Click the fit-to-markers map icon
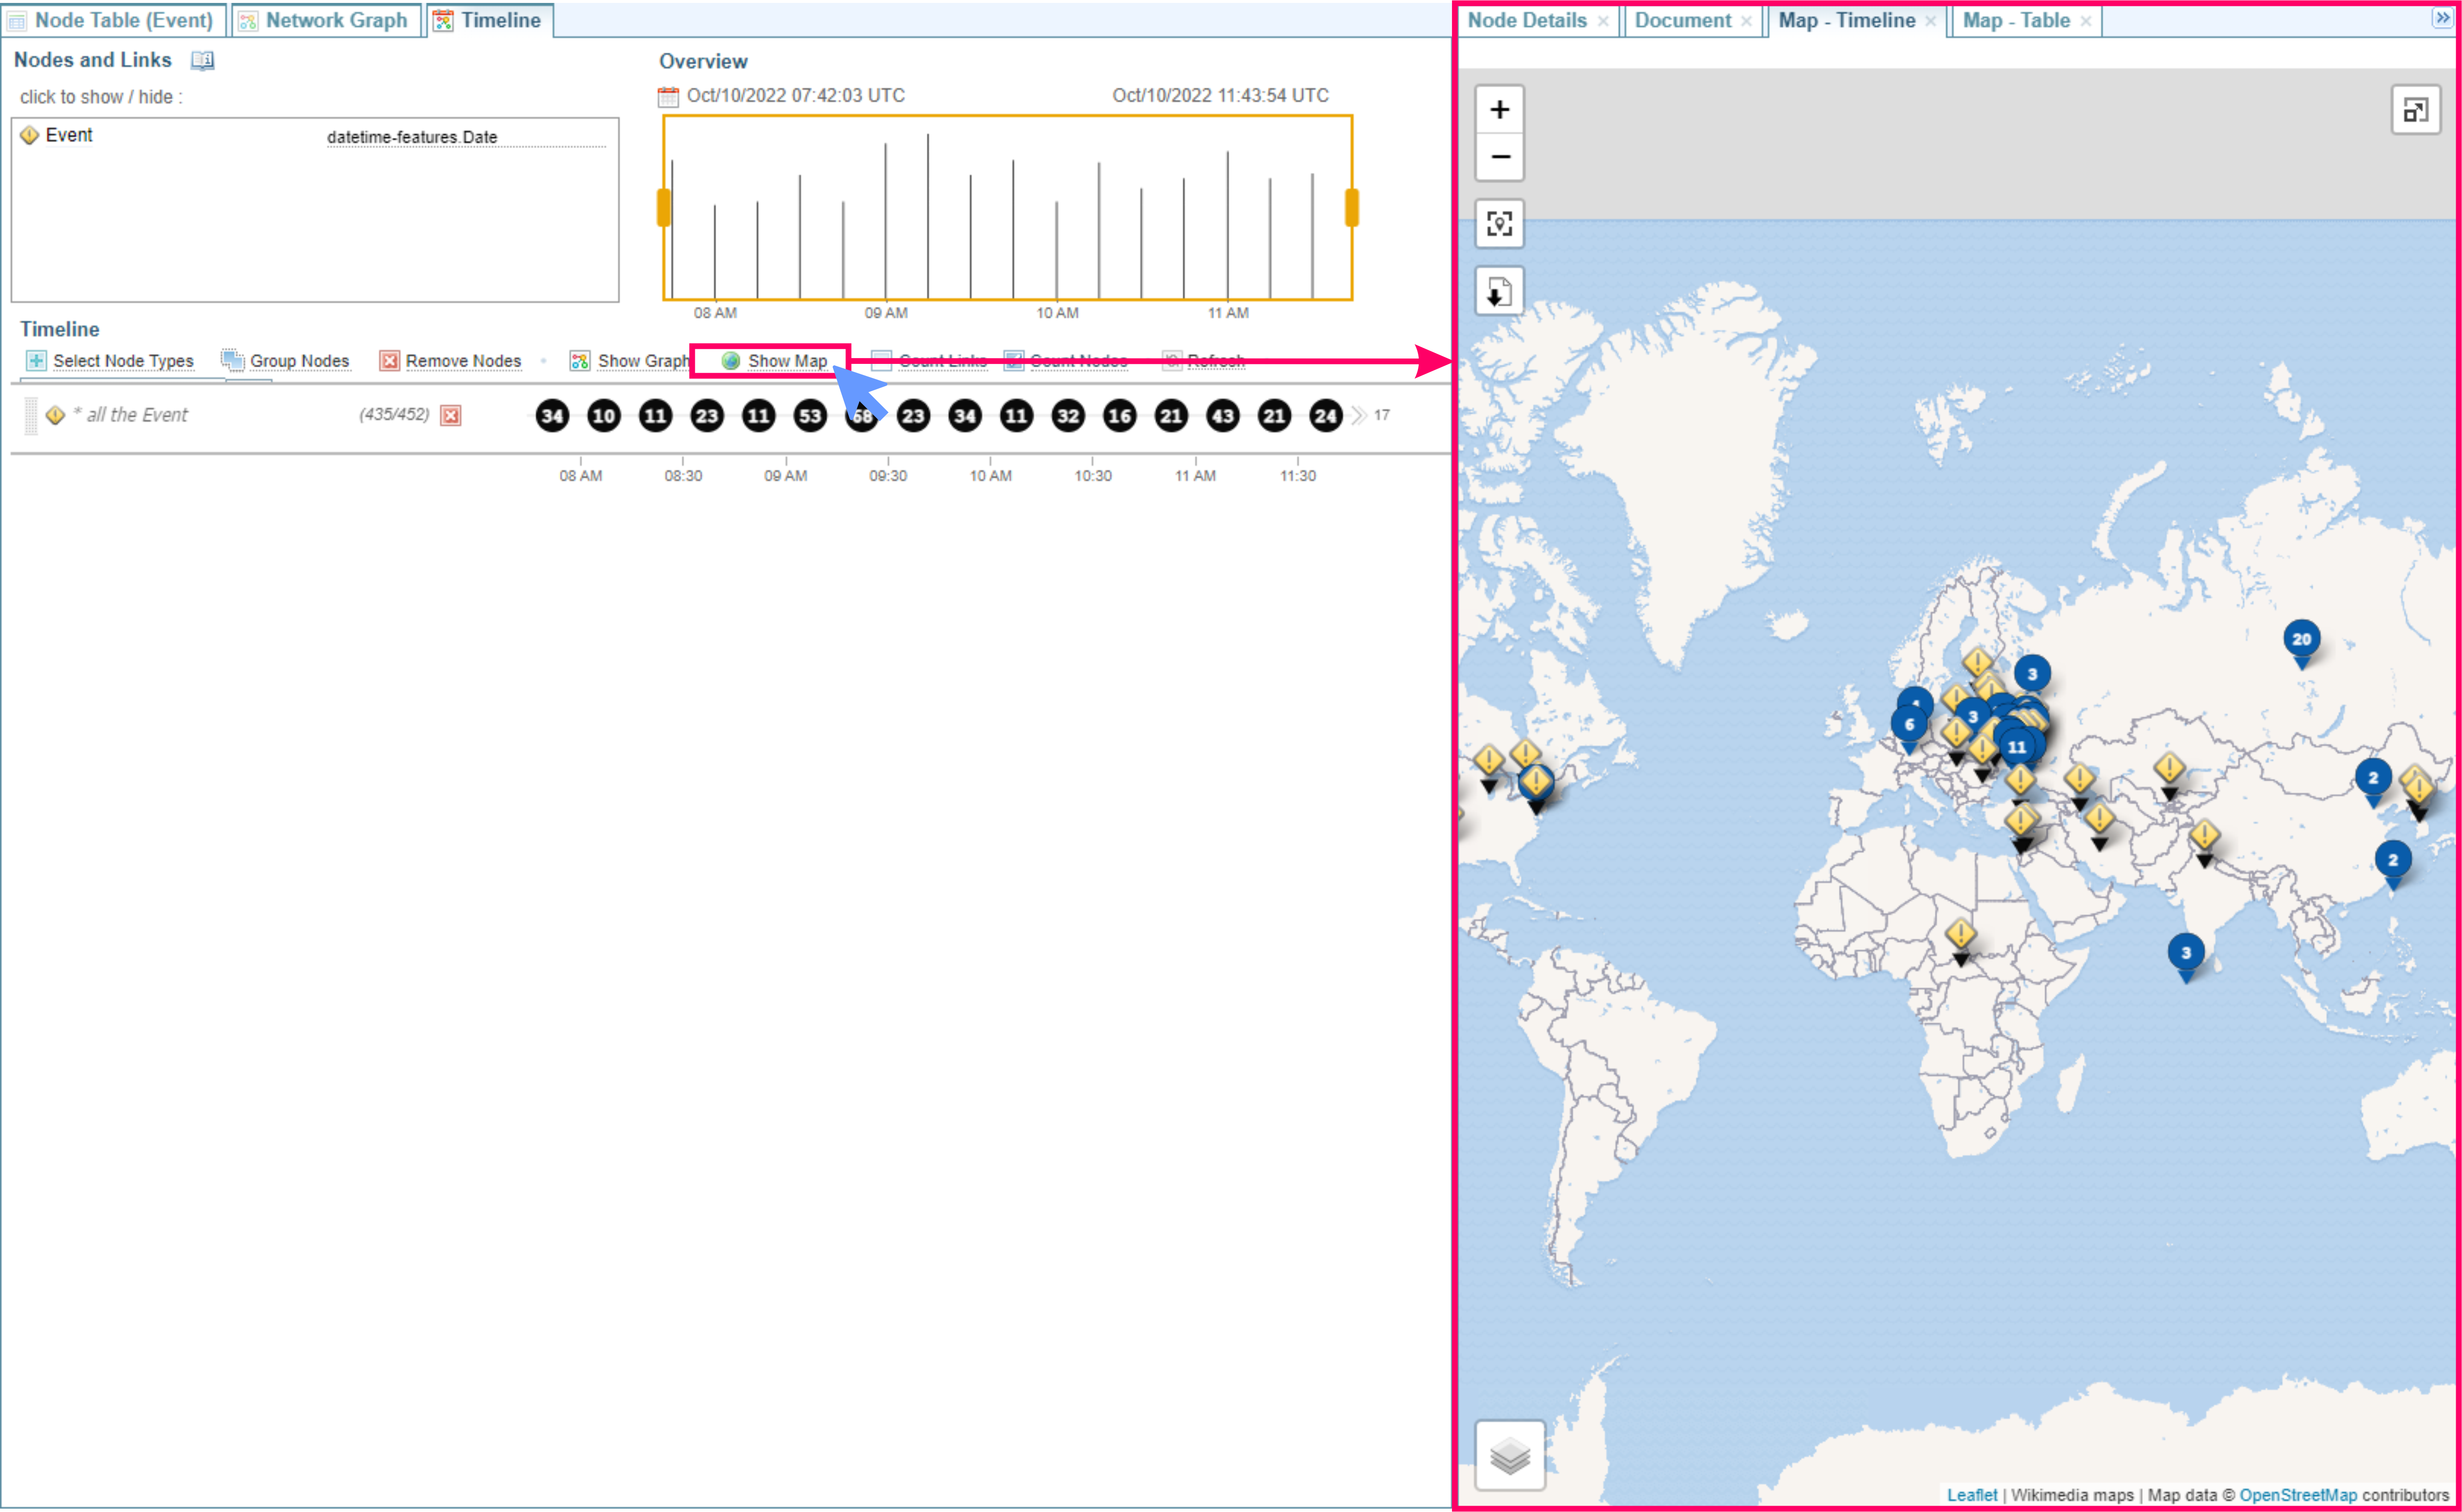The width and height of the screenshot is (2462, 1512). tap(1499, 223)
